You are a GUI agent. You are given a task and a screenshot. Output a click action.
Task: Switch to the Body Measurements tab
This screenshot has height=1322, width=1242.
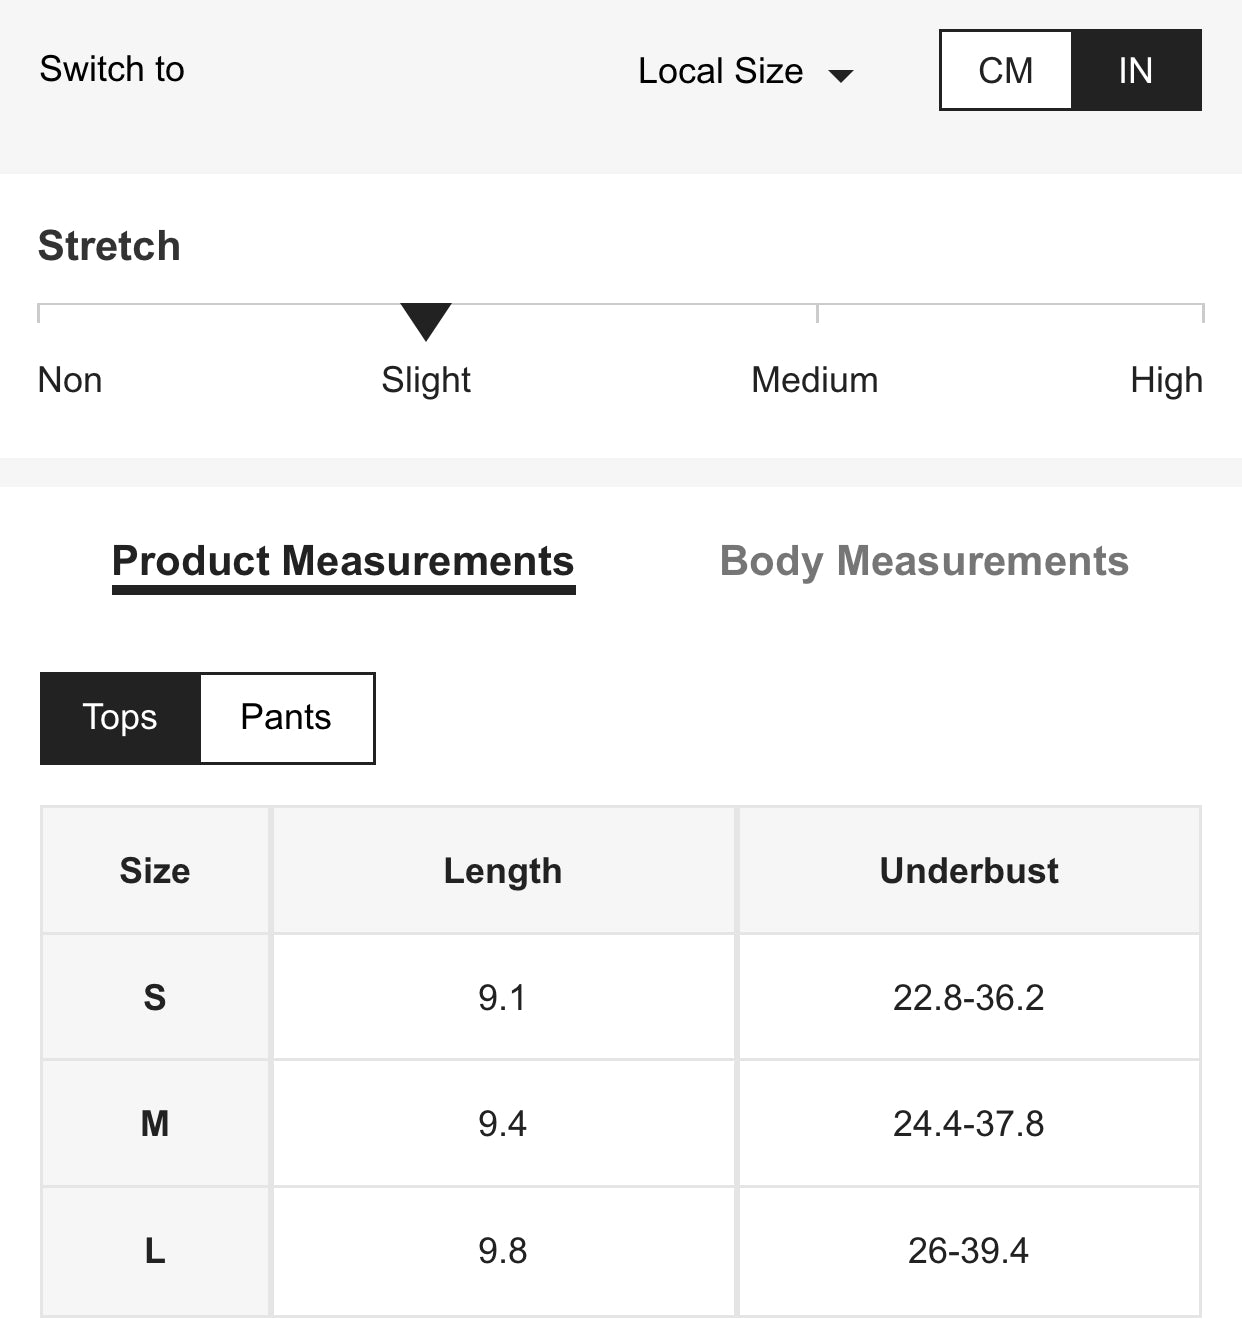coord(925,561)
